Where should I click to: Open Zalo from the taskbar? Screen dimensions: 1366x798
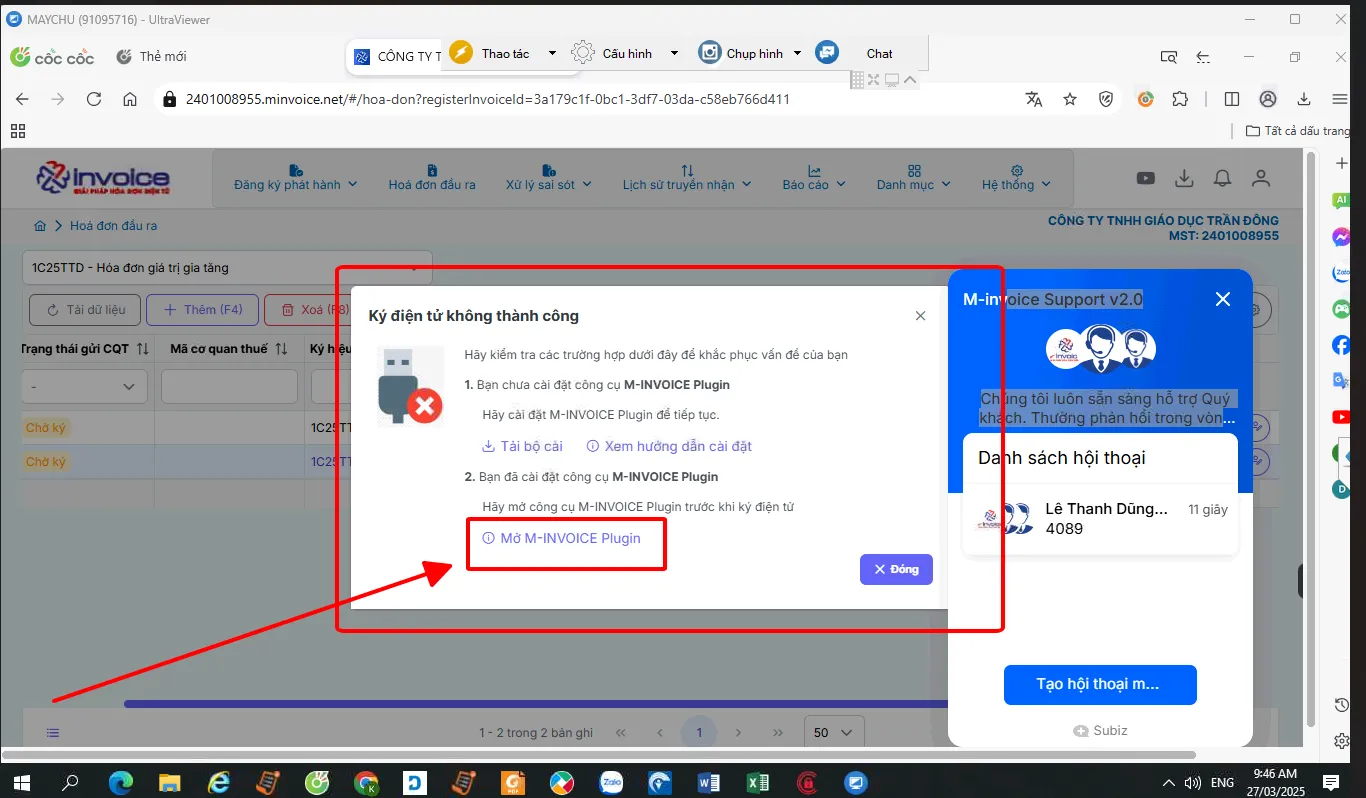pyautogui.click(x=611, y=783)
